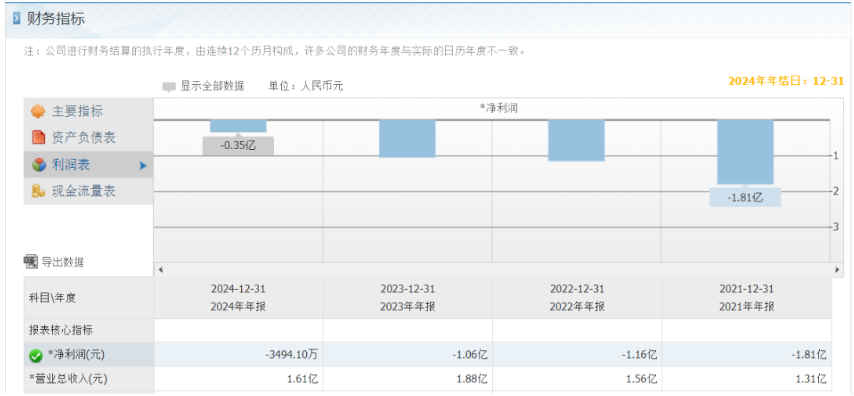Screen dimensions: 854x396
Task: Click 显示全部数据 to show all data
Action: point(212,86)
